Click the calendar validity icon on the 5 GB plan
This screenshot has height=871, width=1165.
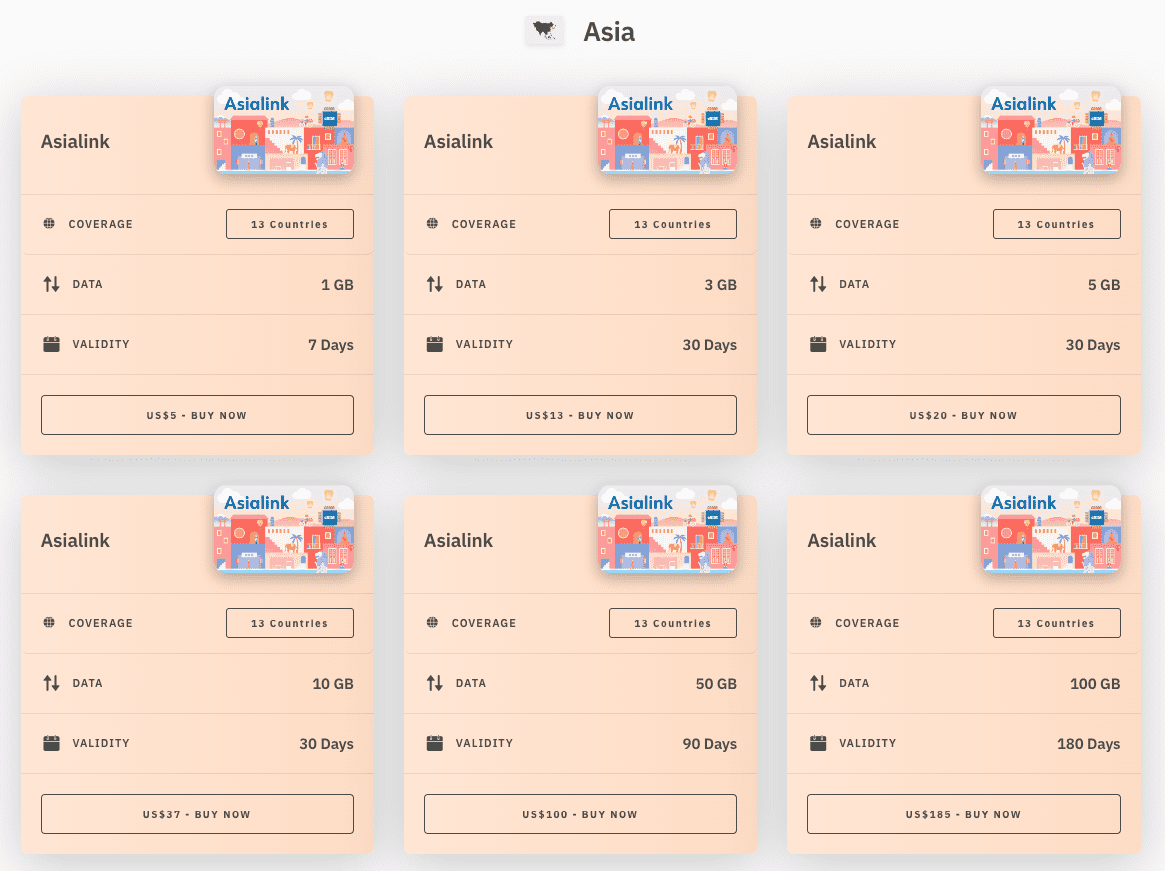coord(819,344)
